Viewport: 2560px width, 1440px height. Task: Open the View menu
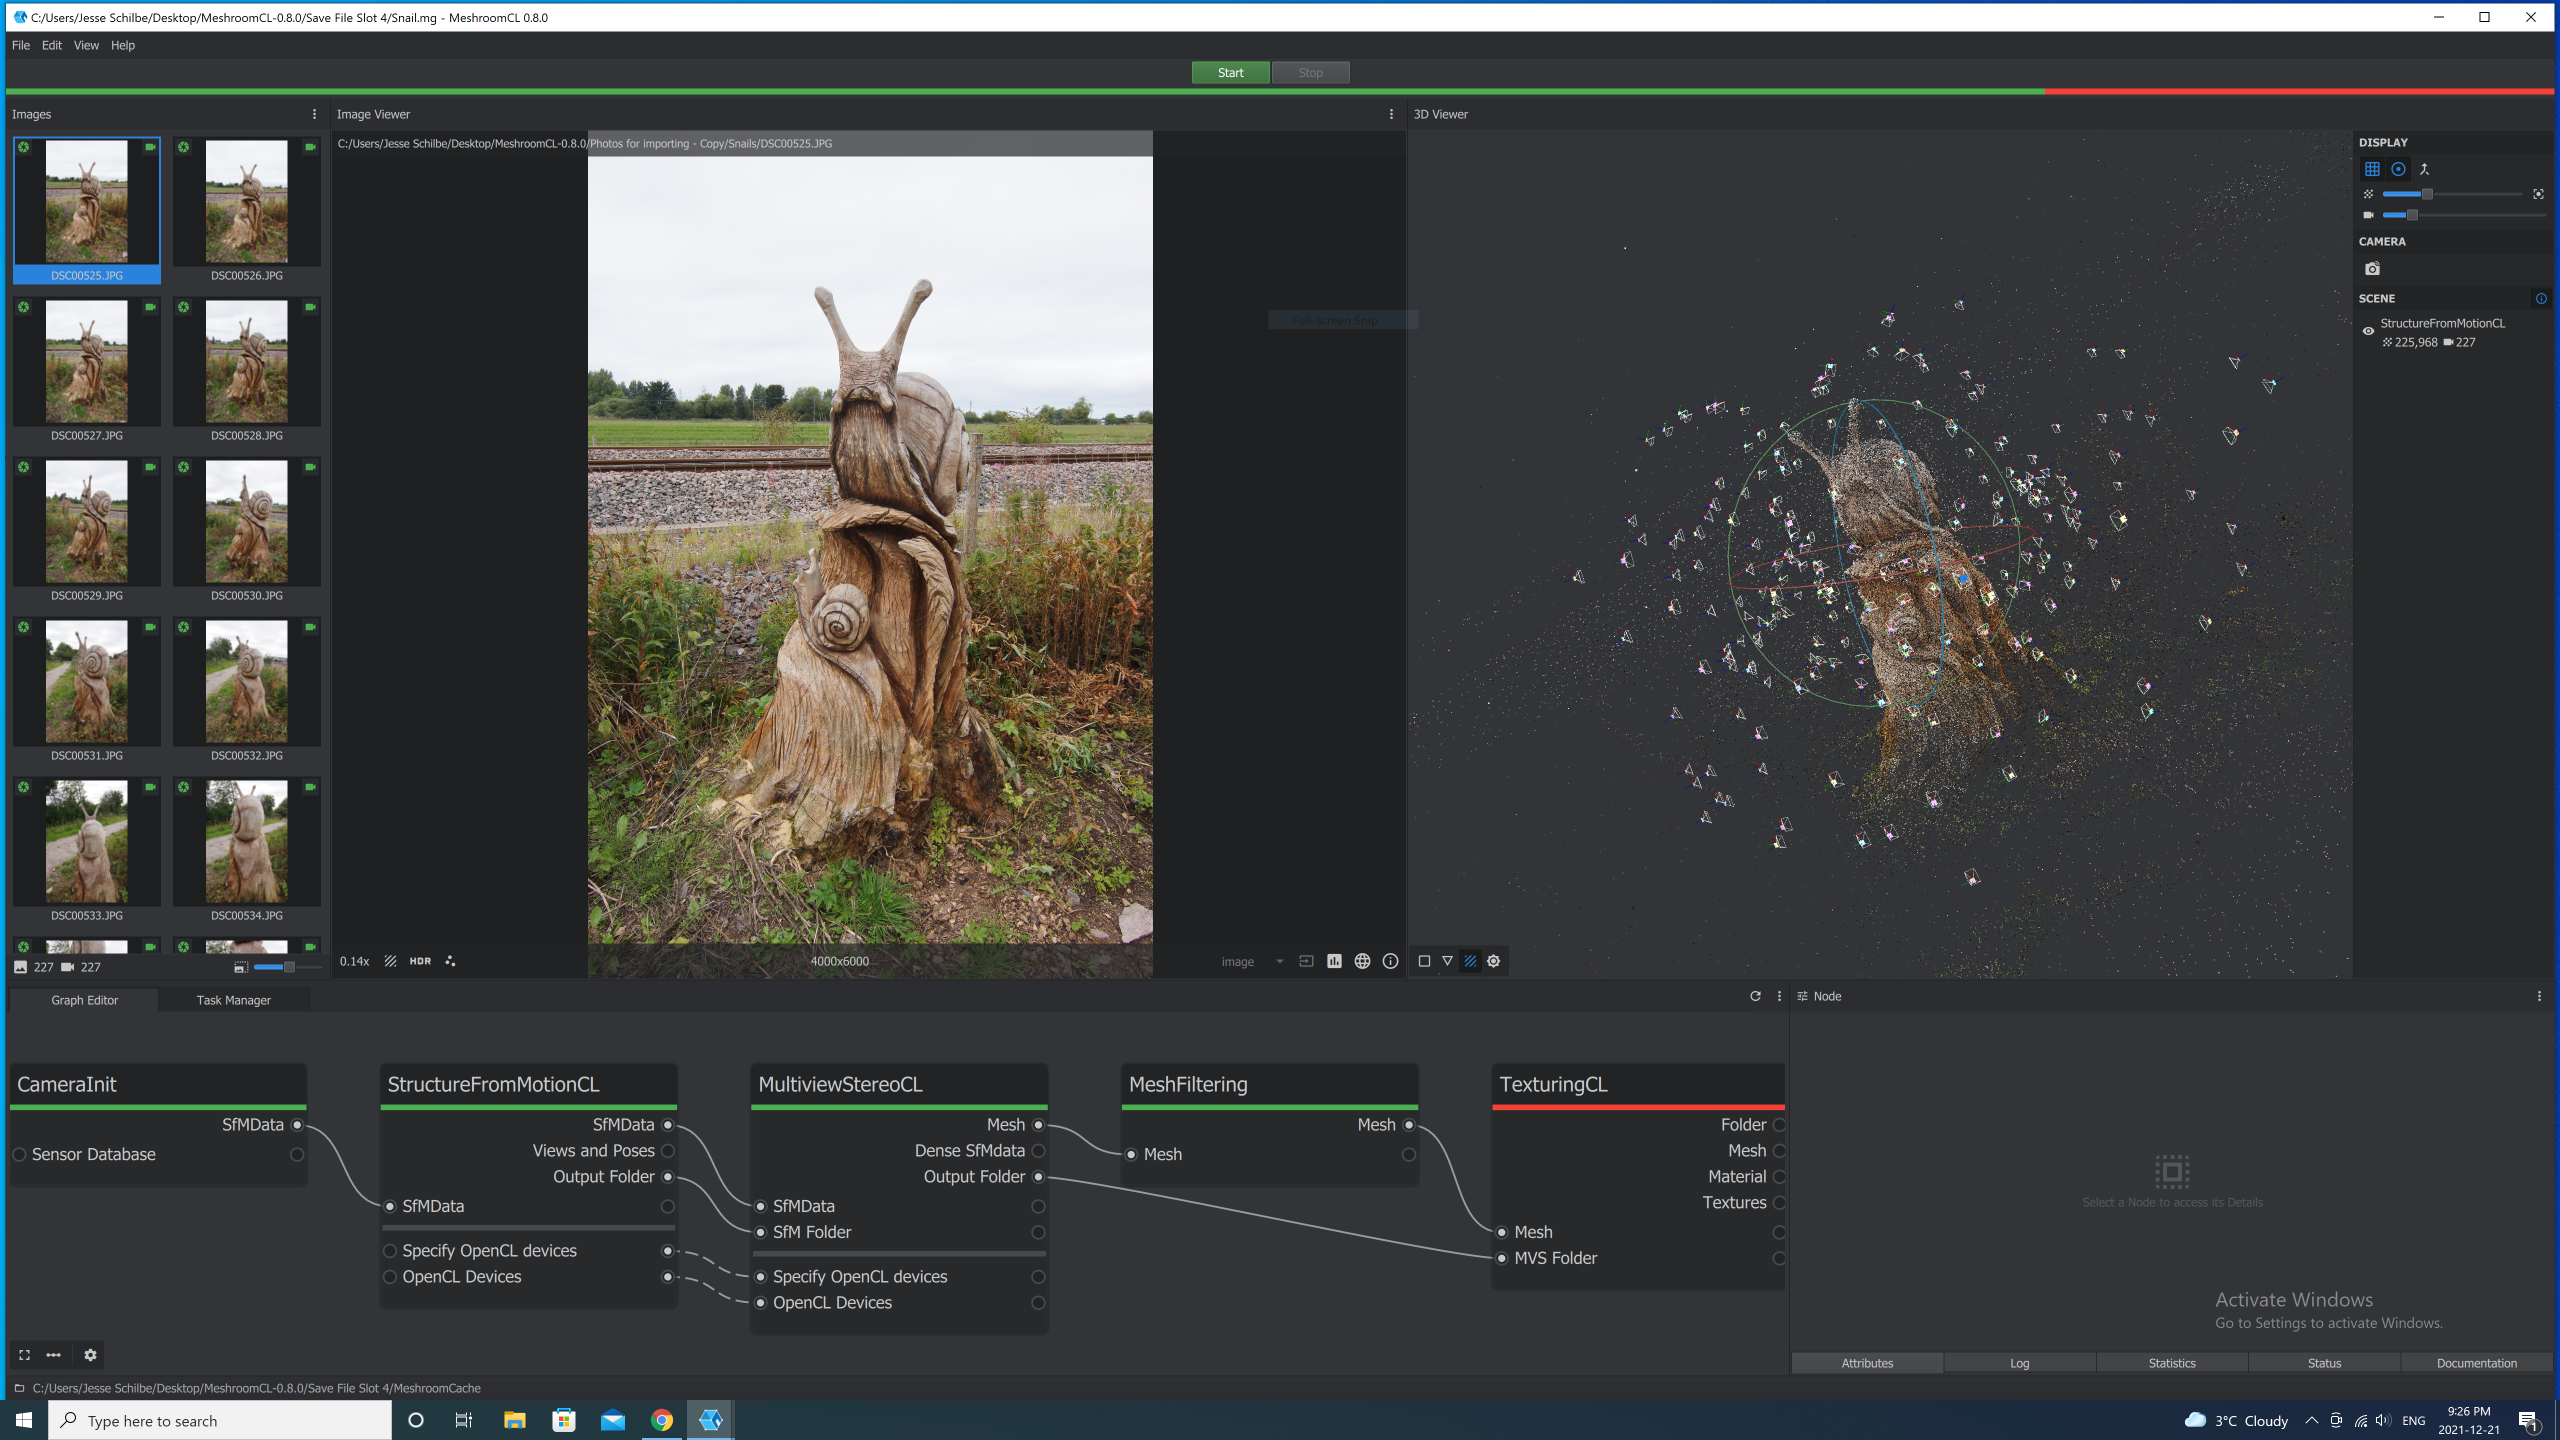tap(86, 45)
